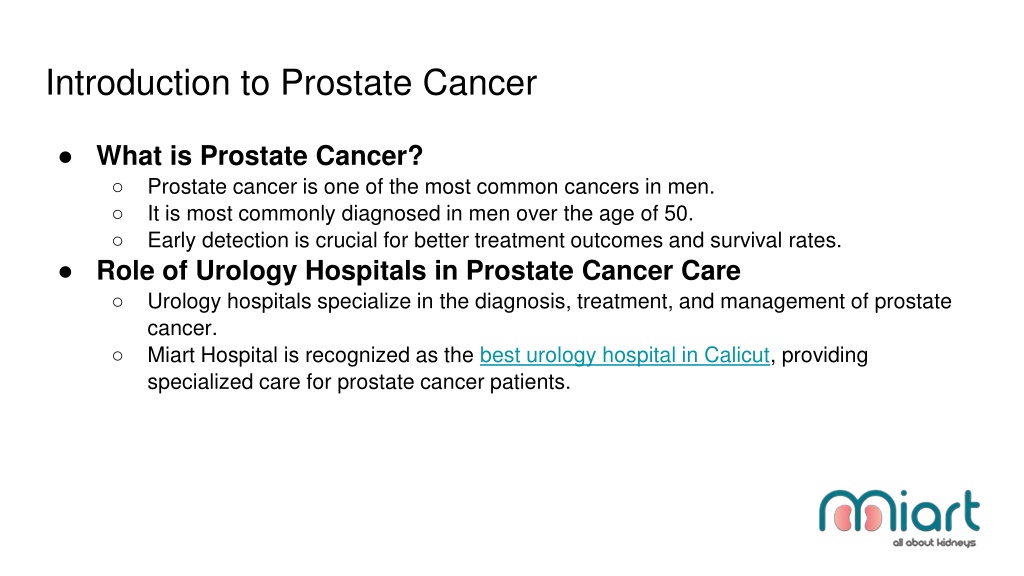This screenshot has height=576, width=1024.
Task: Click hollow bullet before 'Miart Hospital is recognized'
Action: click(x=118, y=356)
